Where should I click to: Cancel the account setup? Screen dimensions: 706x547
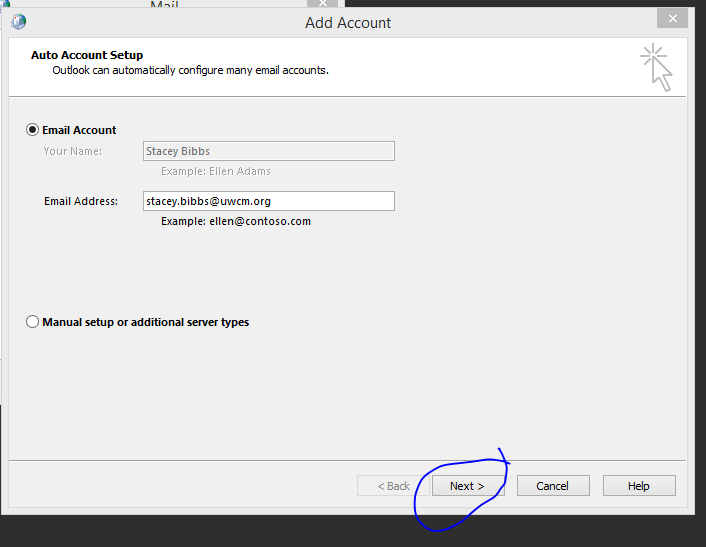pyautogui.click(x=552, y=486)
